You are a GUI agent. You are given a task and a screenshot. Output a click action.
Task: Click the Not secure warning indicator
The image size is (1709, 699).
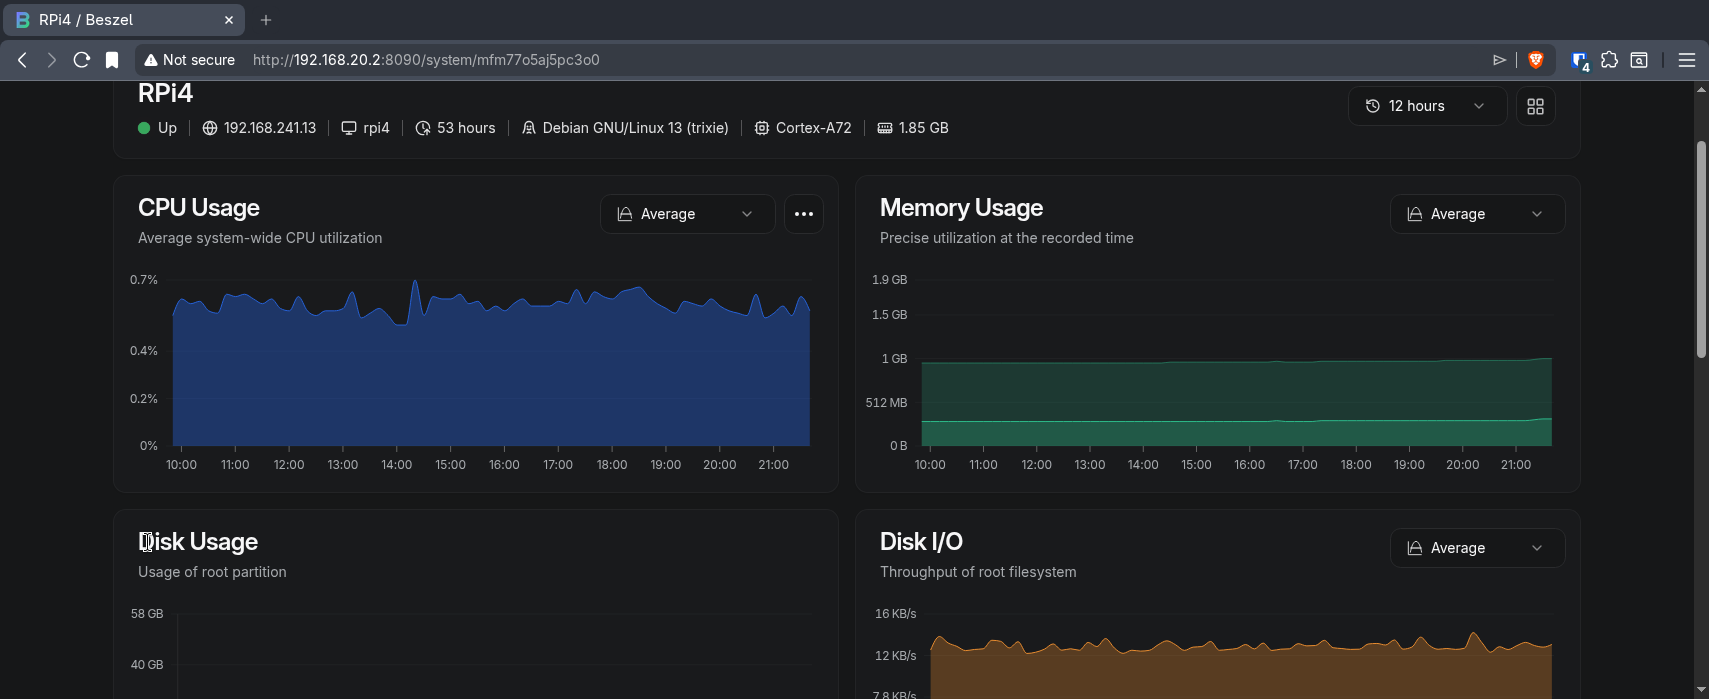[190, 60]
